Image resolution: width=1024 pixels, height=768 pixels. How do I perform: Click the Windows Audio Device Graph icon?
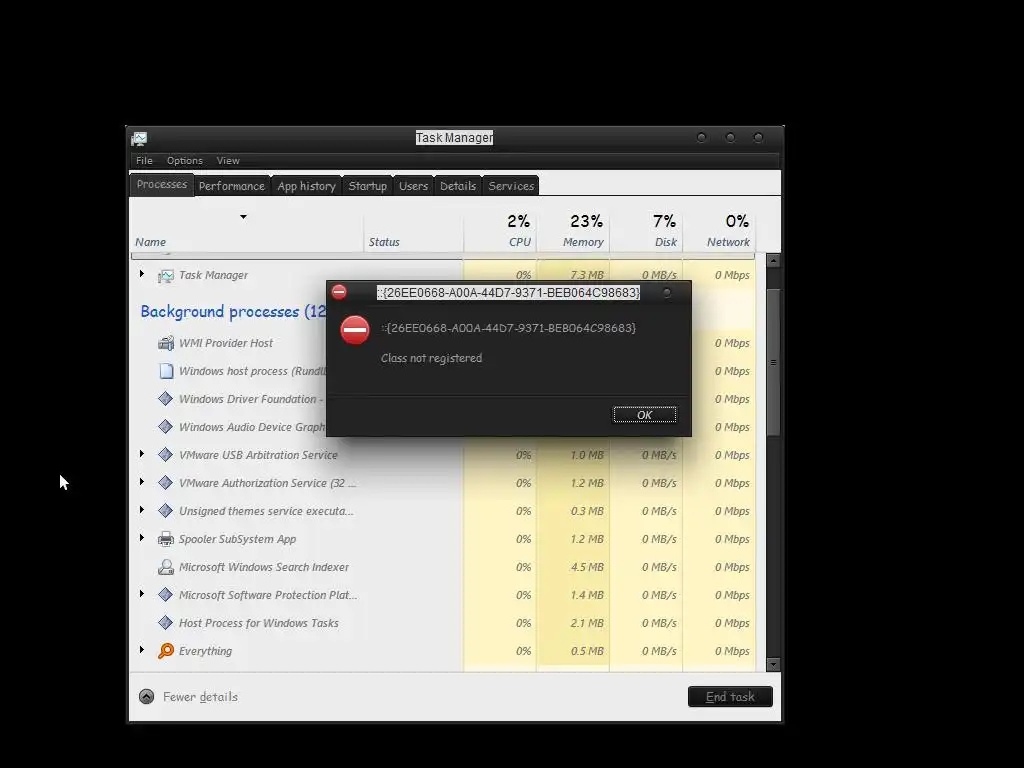[x=166, y=427]
